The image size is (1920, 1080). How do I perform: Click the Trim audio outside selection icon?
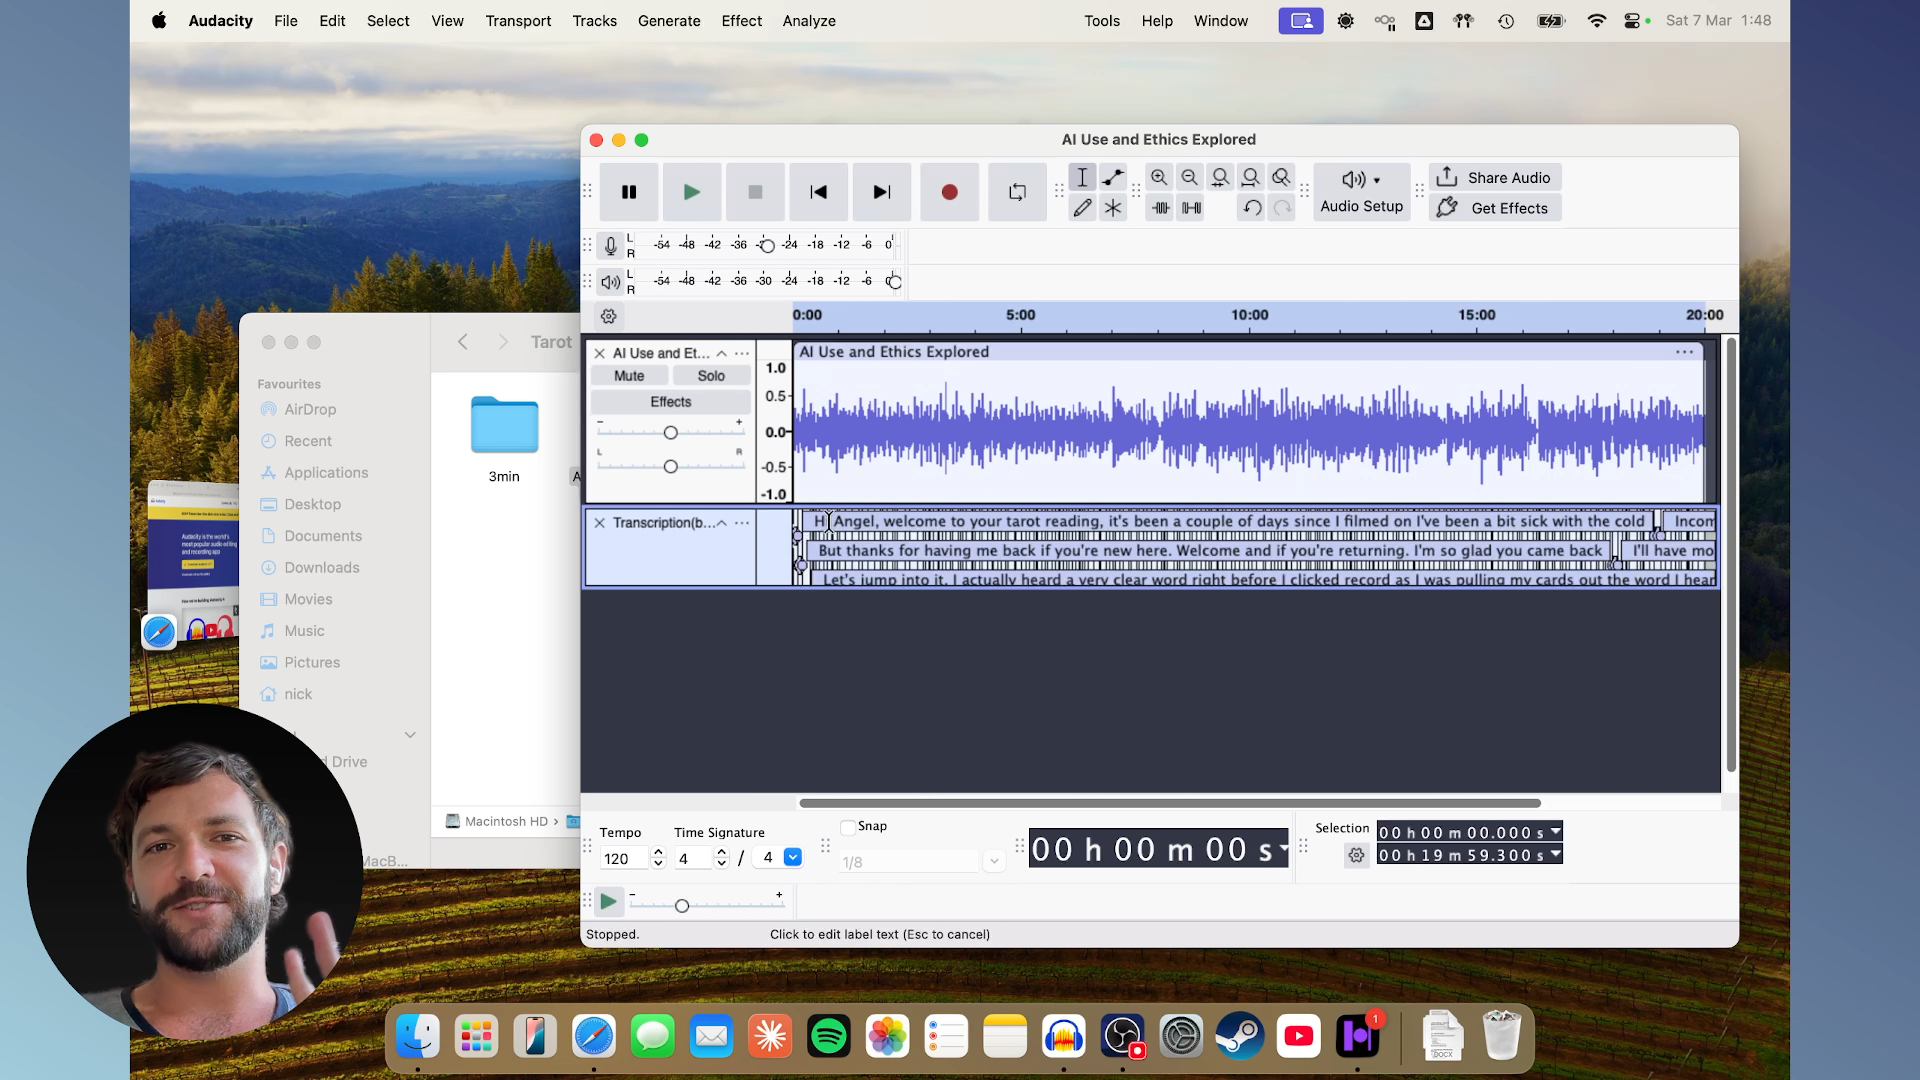(1160, 208)
